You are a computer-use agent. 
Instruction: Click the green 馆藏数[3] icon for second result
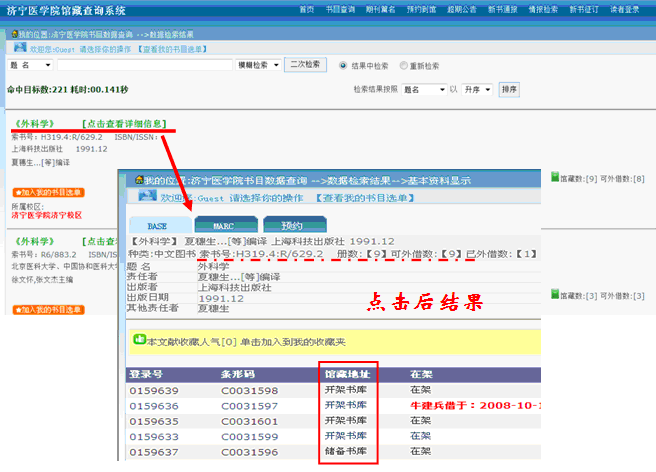tap(555, 295)
